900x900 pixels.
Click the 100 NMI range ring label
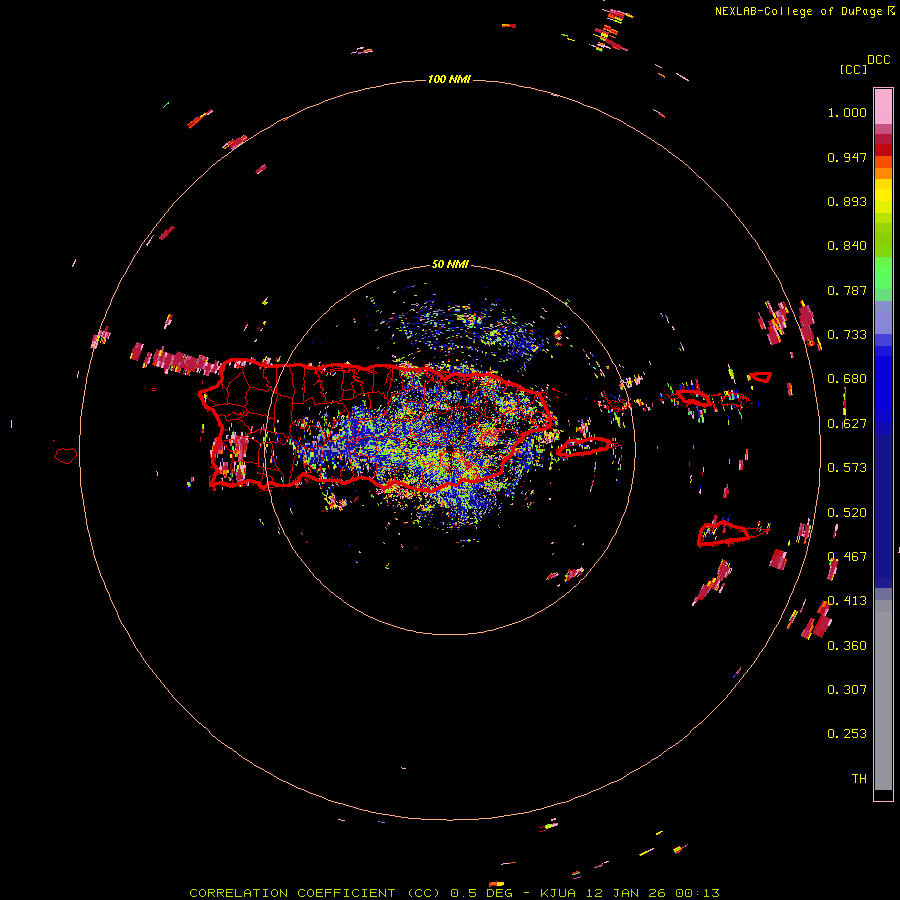pos(449,79)
